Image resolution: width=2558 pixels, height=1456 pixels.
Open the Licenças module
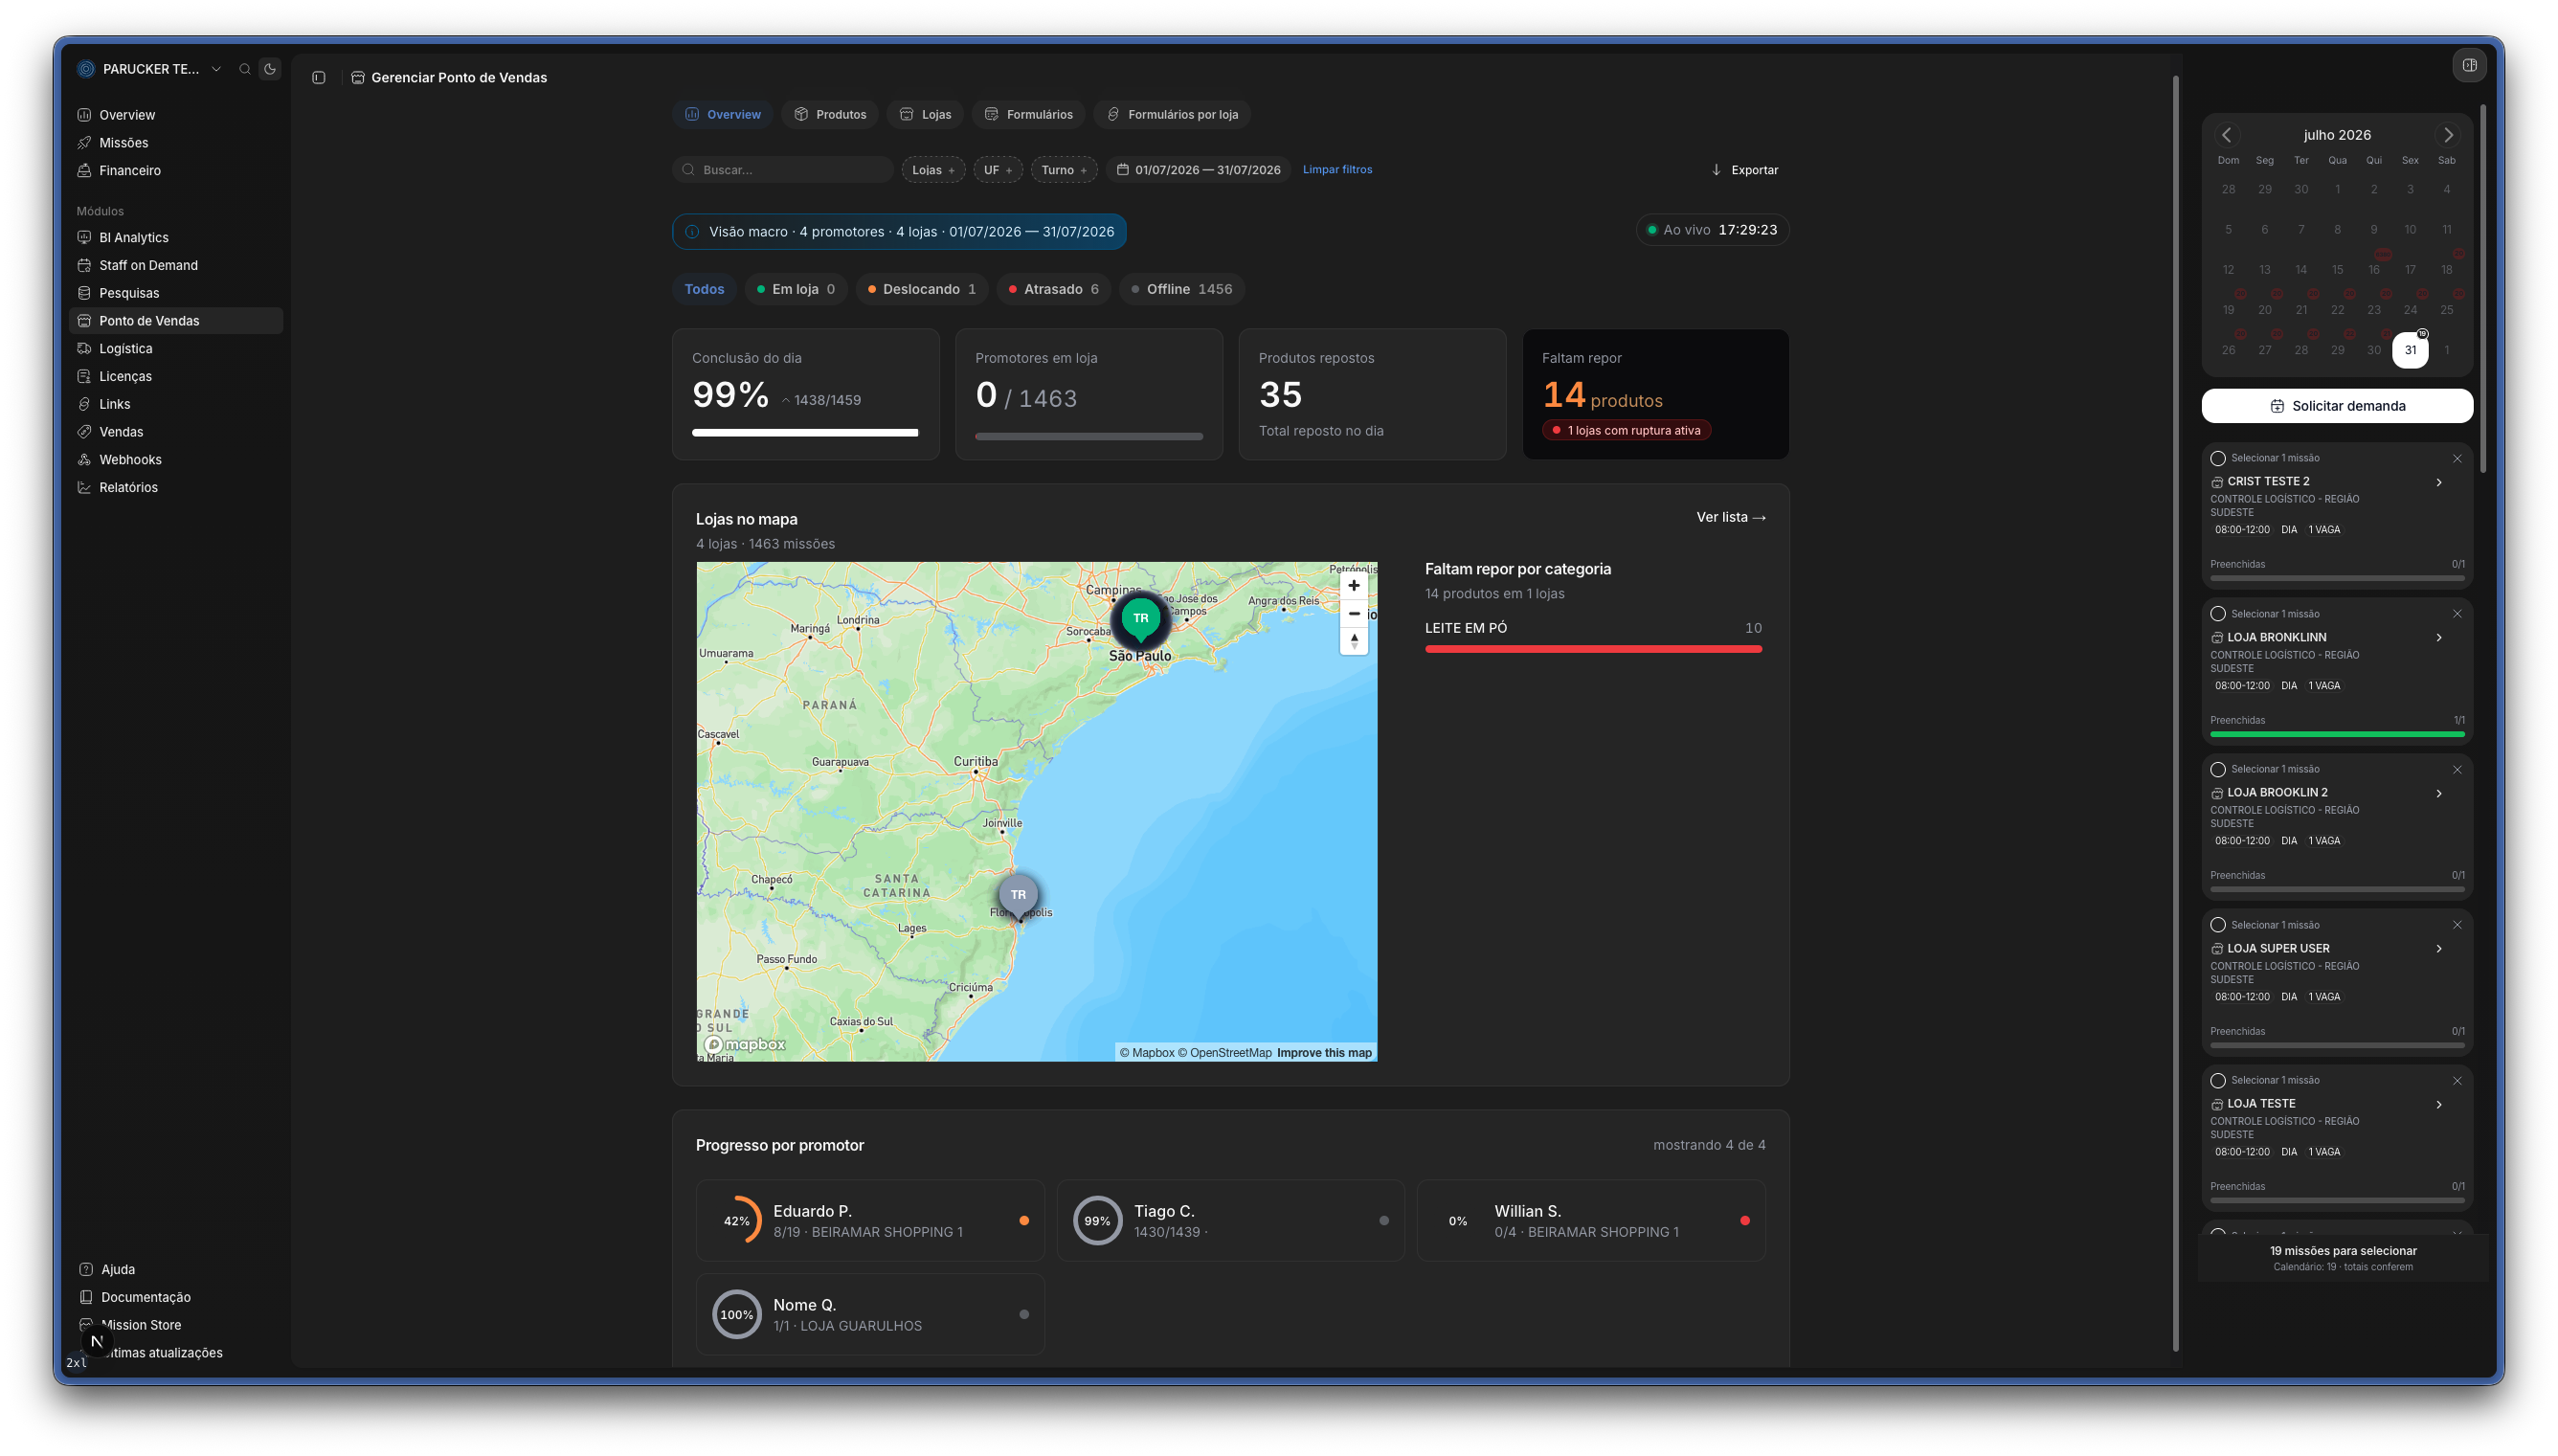(x=176, y=377)
